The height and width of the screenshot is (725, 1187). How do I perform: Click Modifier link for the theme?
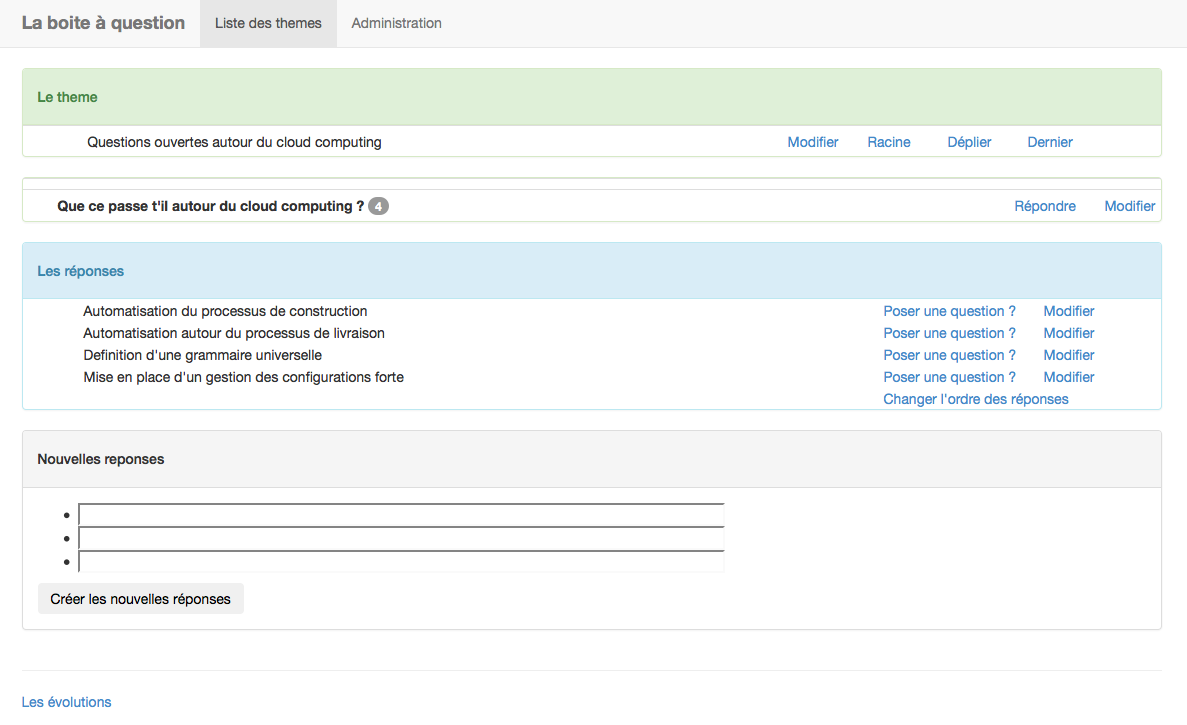[x=812, y=142]
